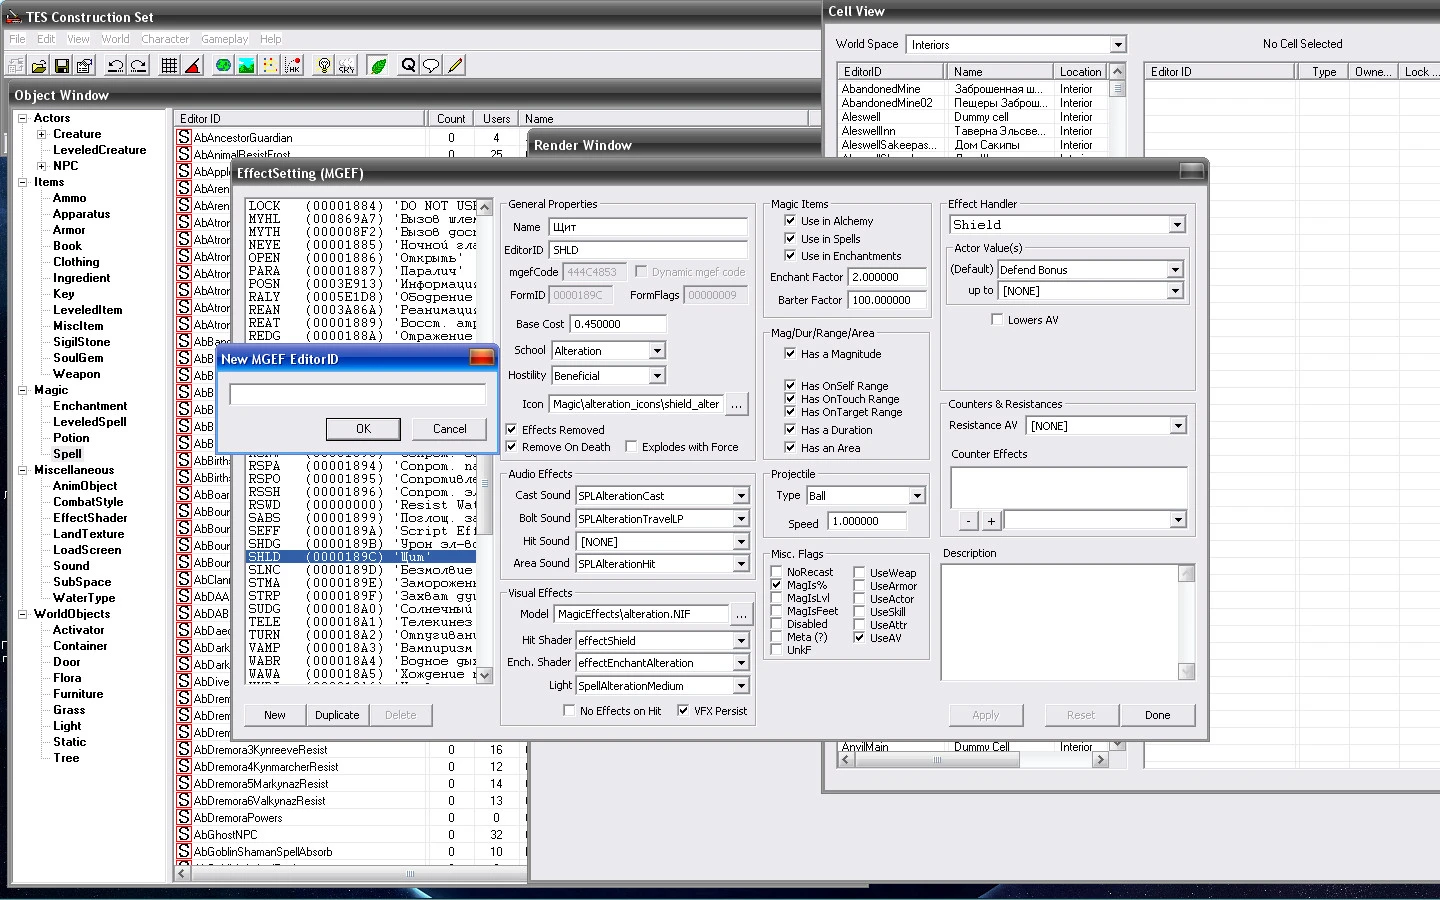The image size is (1440, 900).
Task: Toggle the light bulb brightness icon
Action: pos(323,66)
